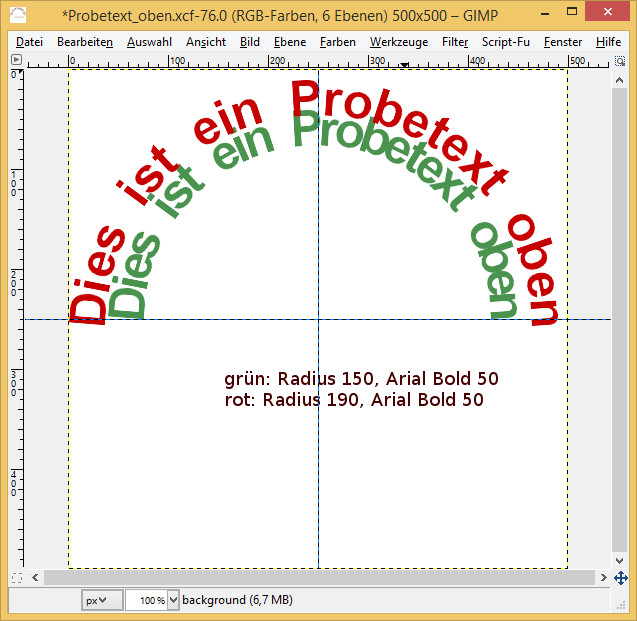The height and width of the screenshot is (621, 637).
Task: Open the Ansicht menu
Action: click(x=206, y=42)
